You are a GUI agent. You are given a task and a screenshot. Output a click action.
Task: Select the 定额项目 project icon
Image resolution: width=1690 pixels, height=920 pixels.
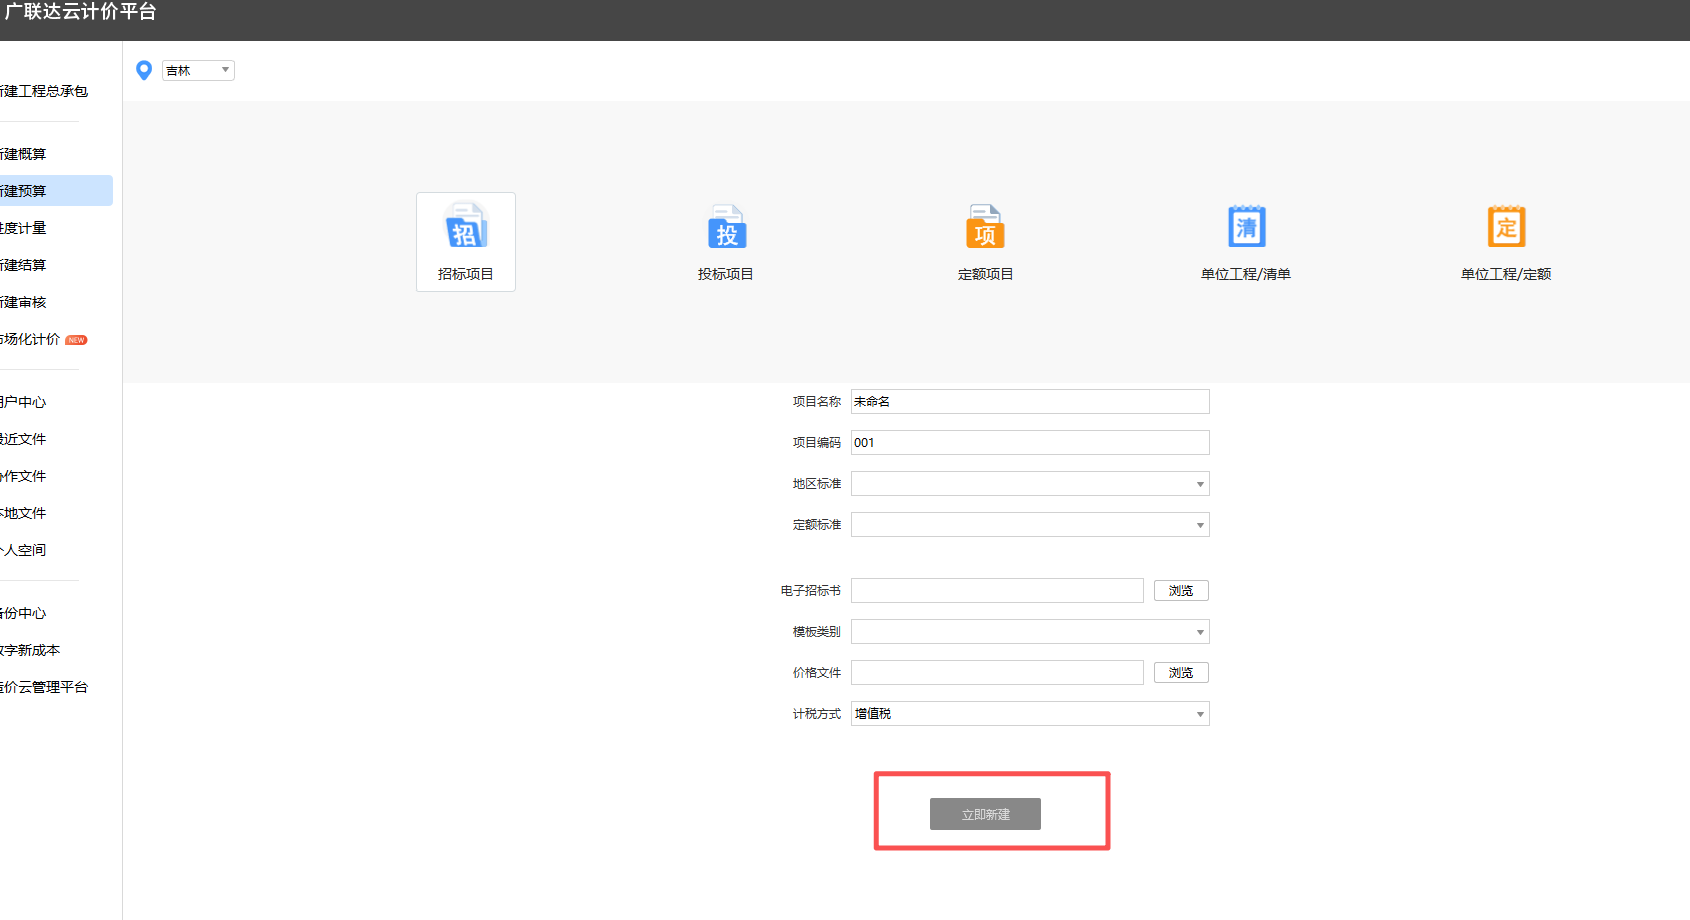(985, 240)
